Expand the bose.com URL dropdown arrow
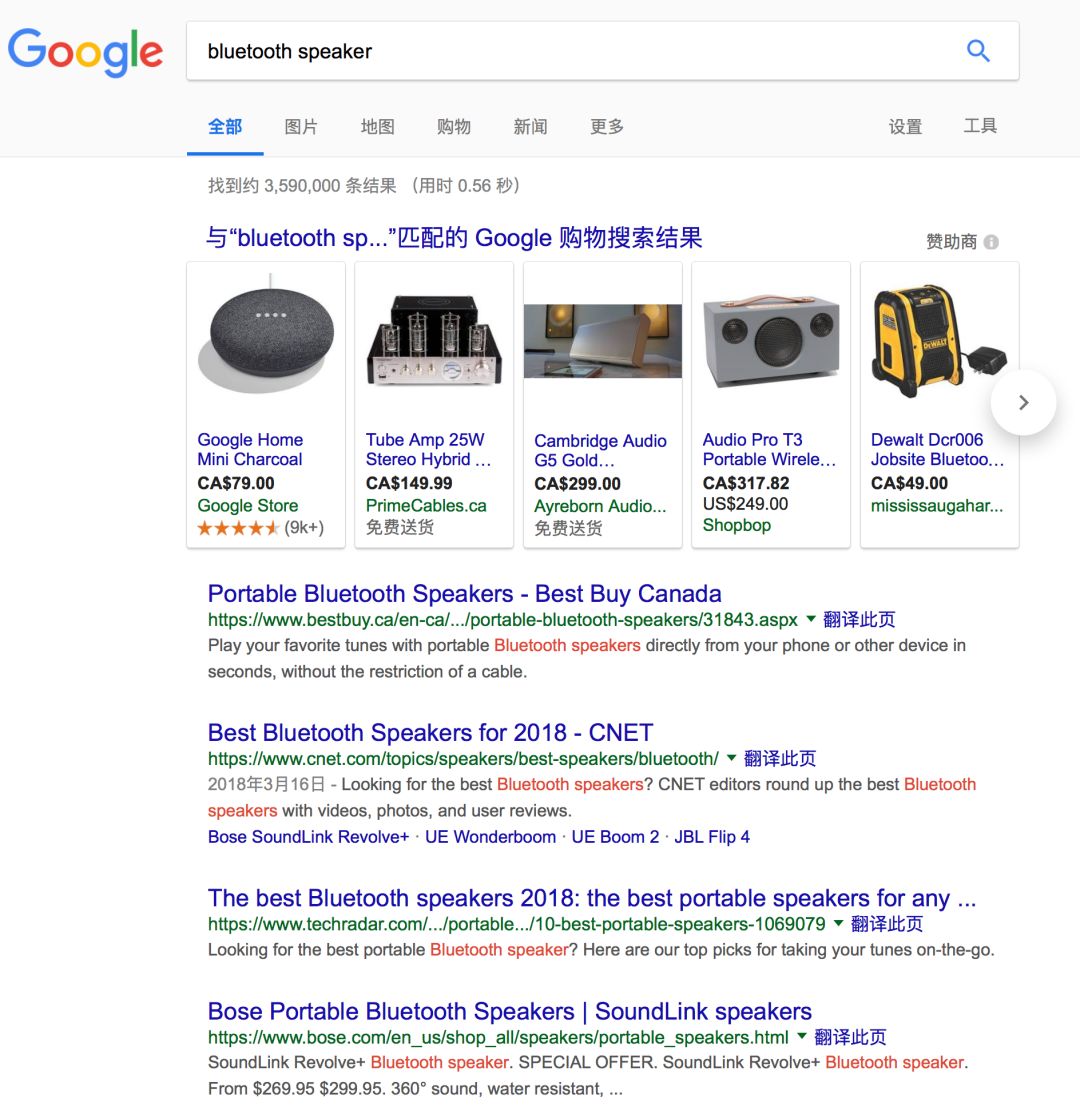This screenshot has height=1110, width=1080. click(x=802, y=1036)
